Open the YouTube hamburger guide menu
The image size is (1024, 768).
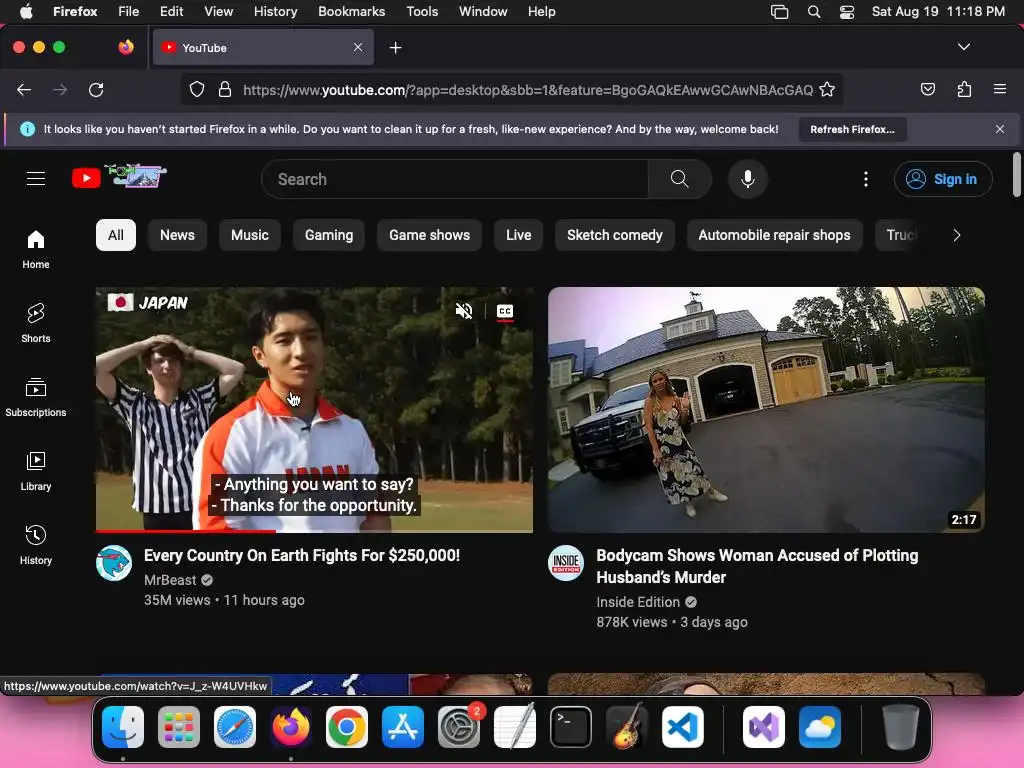[36, 178]
